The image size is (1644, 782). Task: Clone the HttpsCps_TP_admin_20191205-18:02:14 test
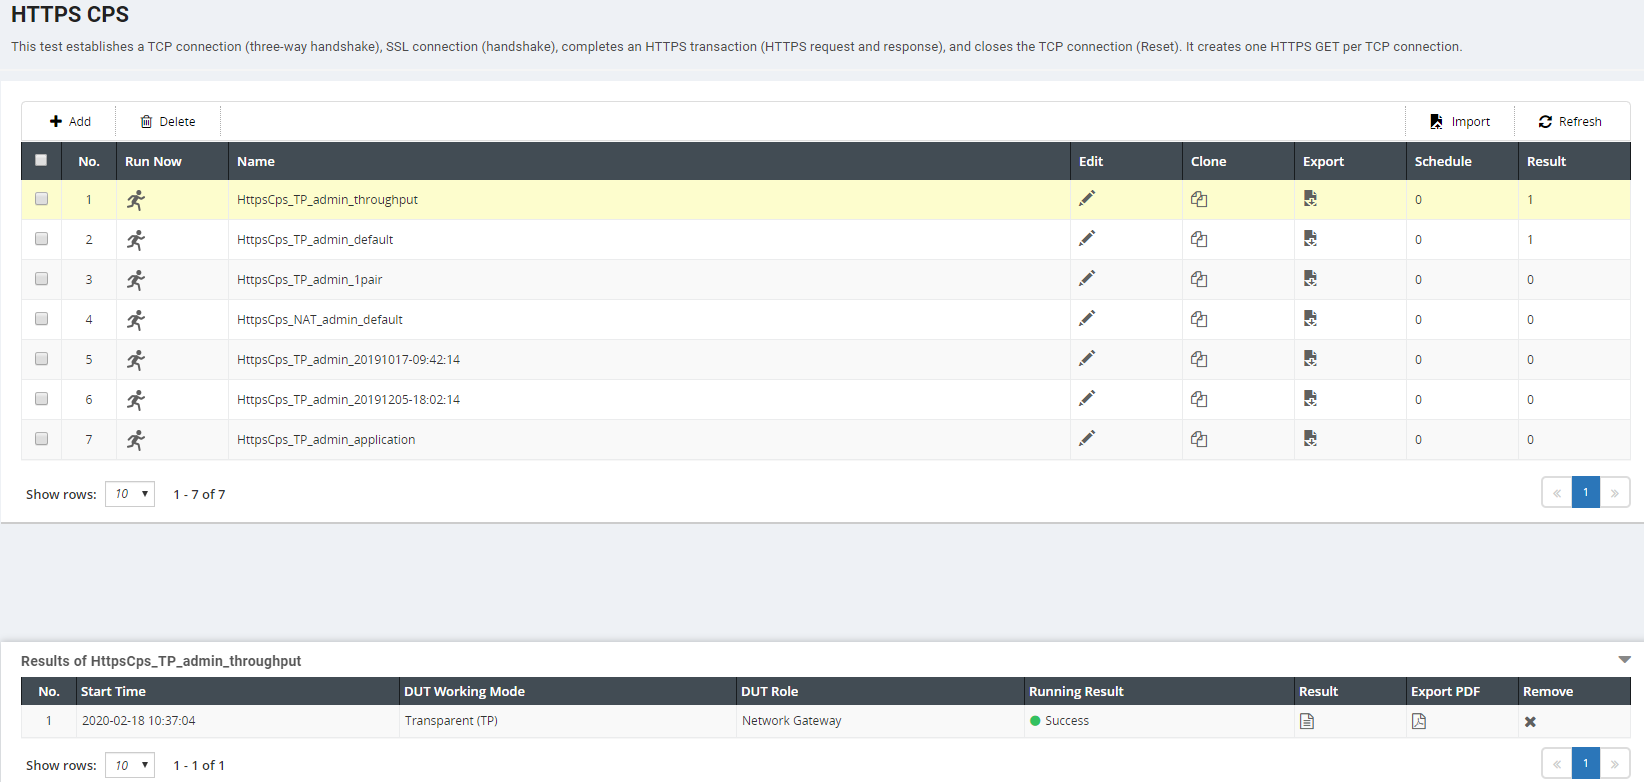coord(1199,399)
